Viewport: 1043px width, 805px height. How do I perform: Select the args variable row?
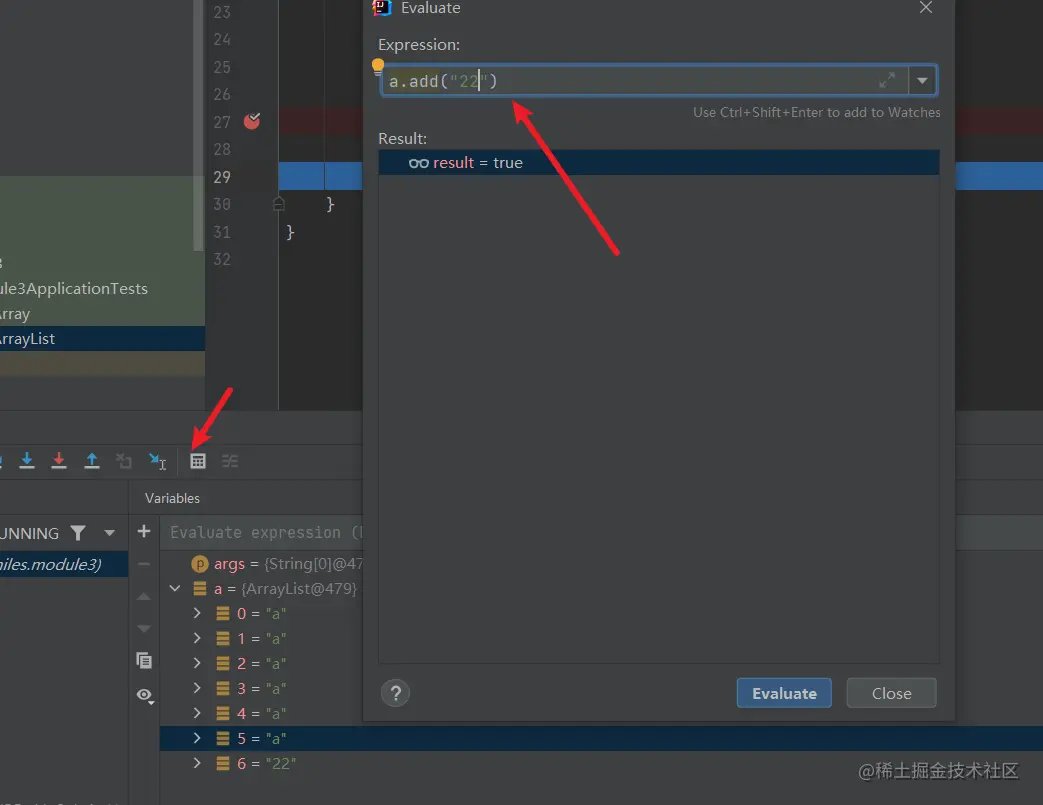[x=261, y=564]
